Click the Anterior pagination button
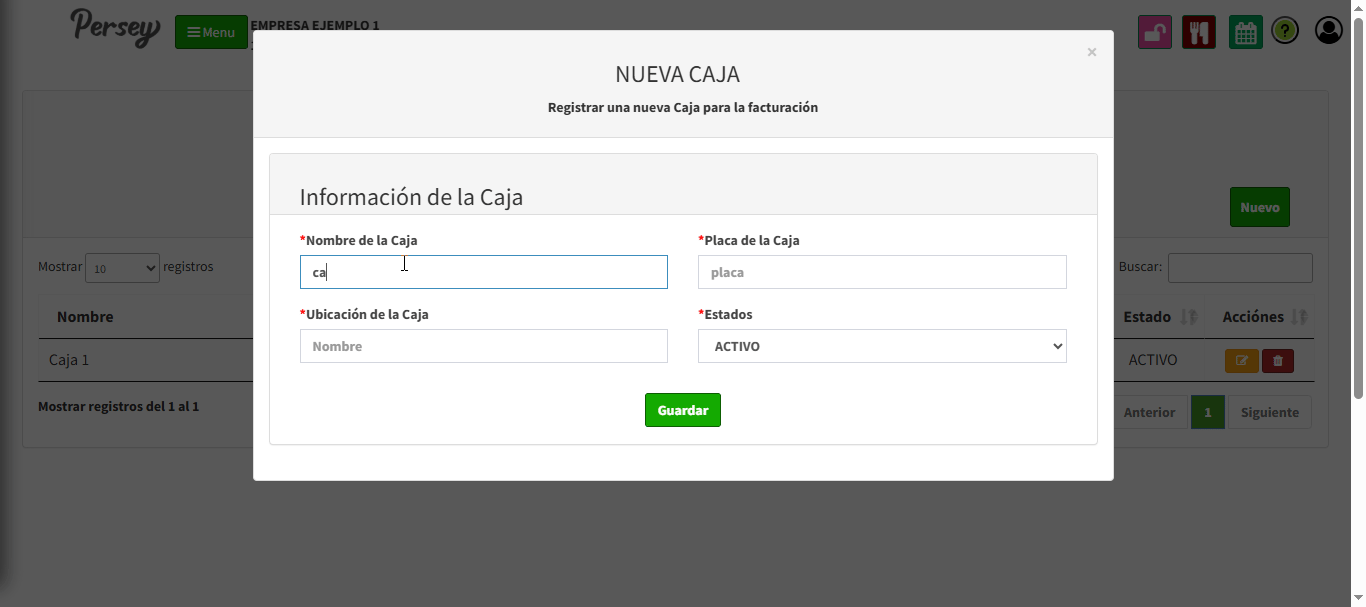Screen dimensions: 1366x607 [1149, 412]
